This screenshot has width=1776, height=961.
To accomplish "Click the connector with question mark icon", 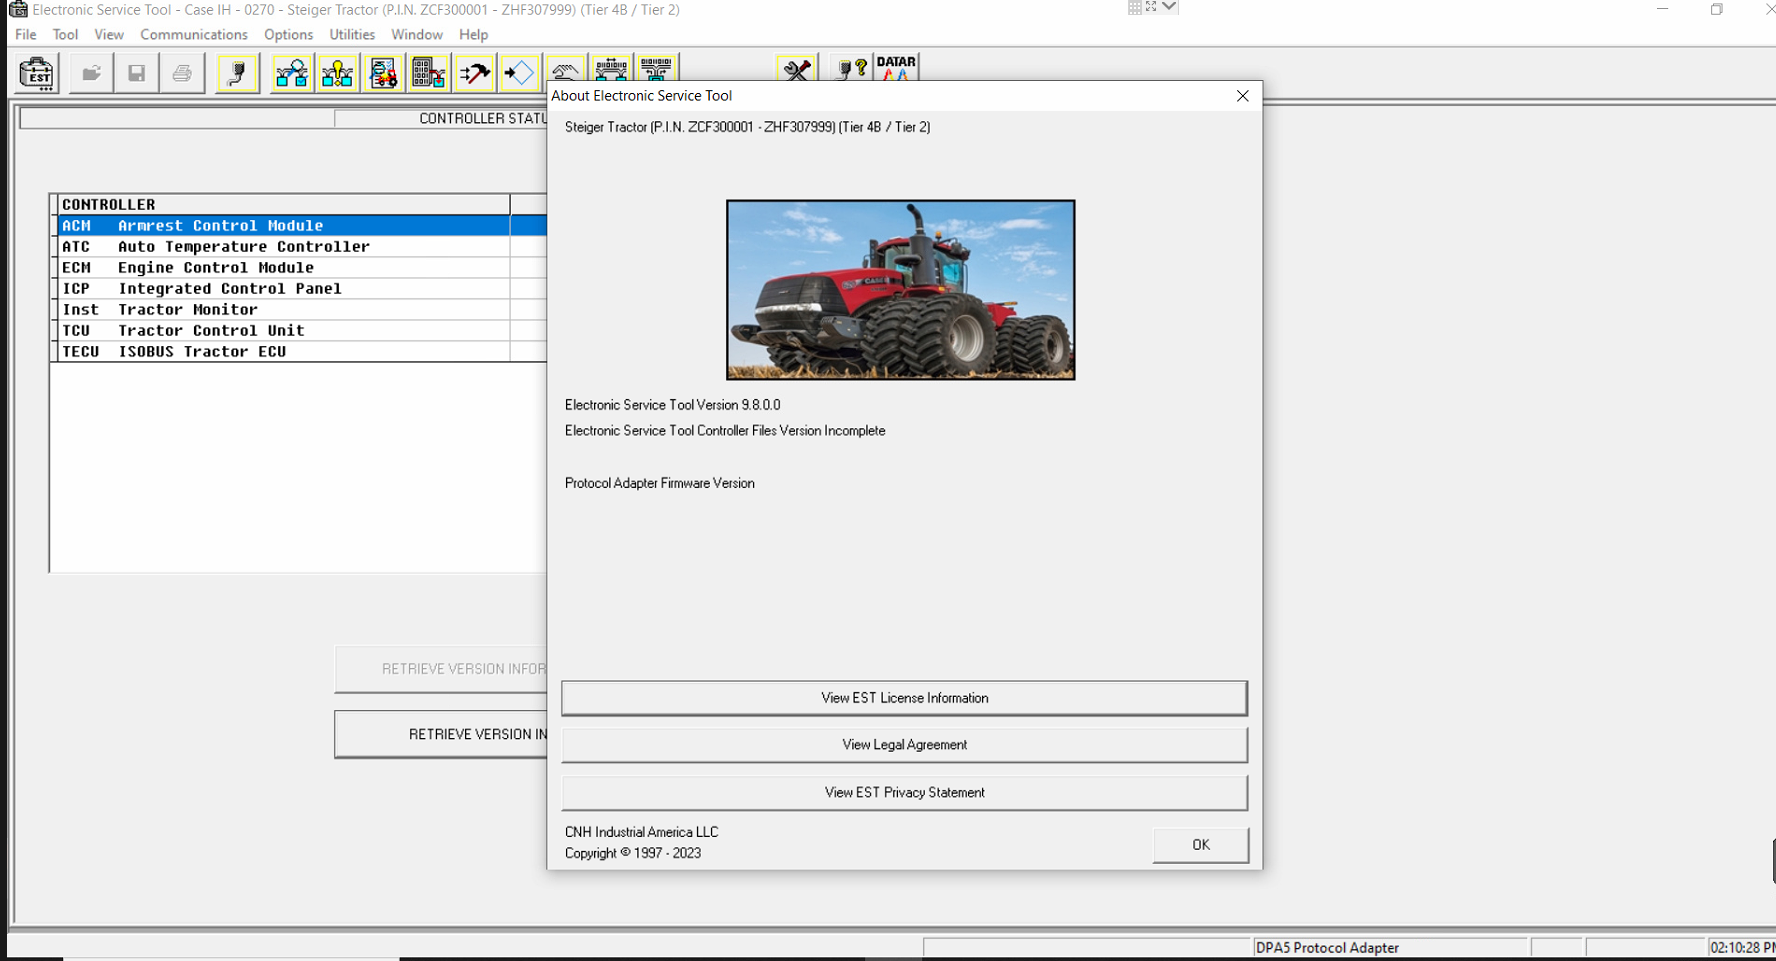I will pos(851,68).
